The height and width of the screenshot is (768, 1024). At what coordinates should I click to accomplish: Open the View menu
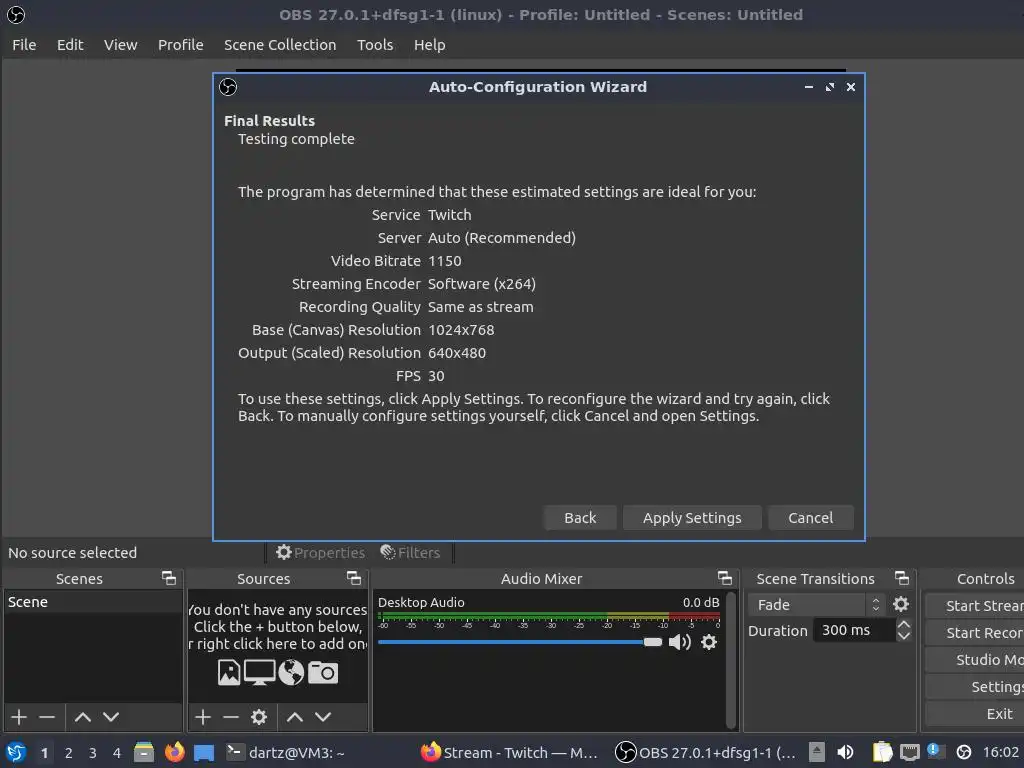[x=121, y=45]
